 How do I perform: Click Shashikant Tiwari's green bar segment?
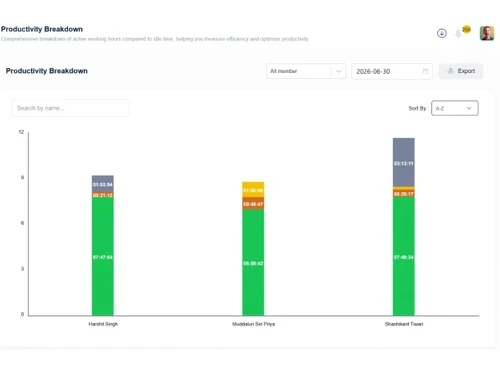(404, 256)
